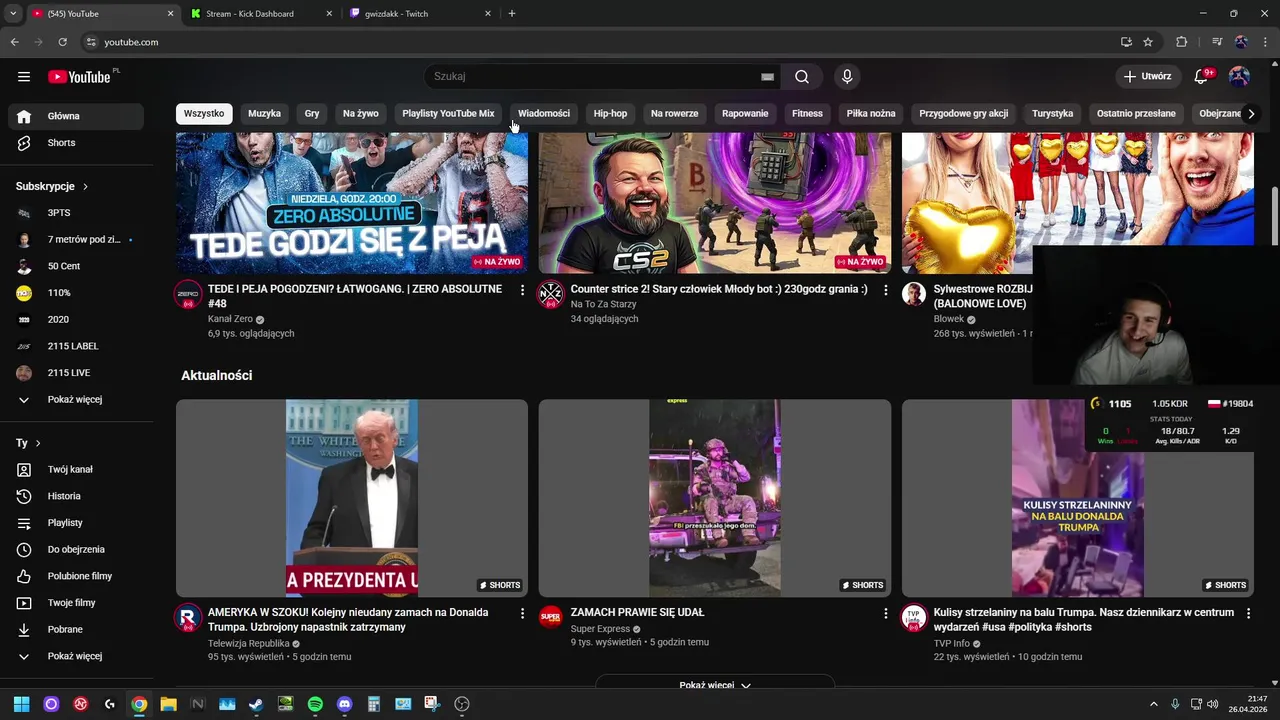Reload the page with refresh button
Viewport: 1280px width, 720px height.
point(62,42)
